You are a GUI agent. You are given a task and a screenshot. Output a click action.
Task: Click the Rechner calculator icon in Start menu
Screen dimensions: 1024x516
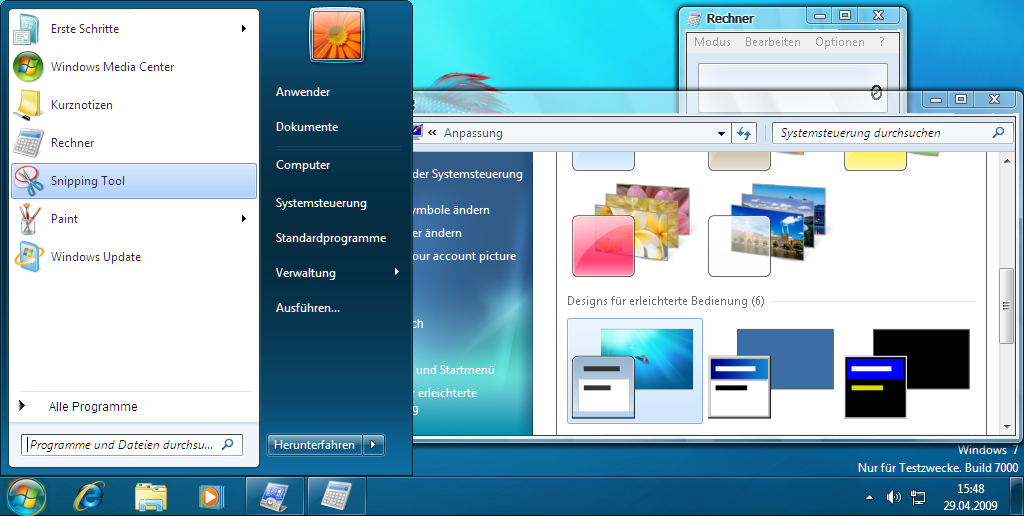[x=28, y=143]
